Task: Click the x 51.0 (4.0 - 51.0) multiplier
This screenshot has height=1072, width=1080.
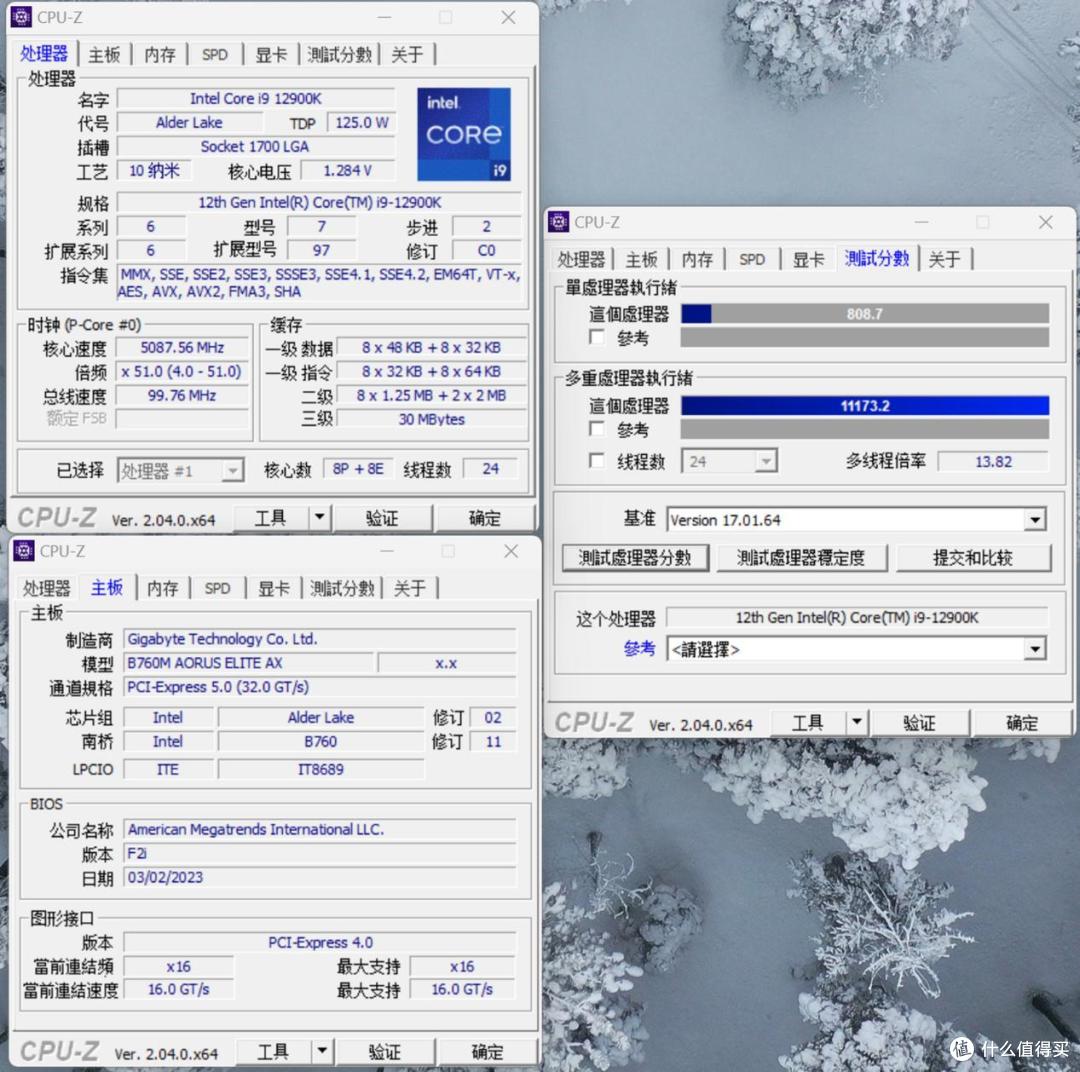Action: coord(182,371)
